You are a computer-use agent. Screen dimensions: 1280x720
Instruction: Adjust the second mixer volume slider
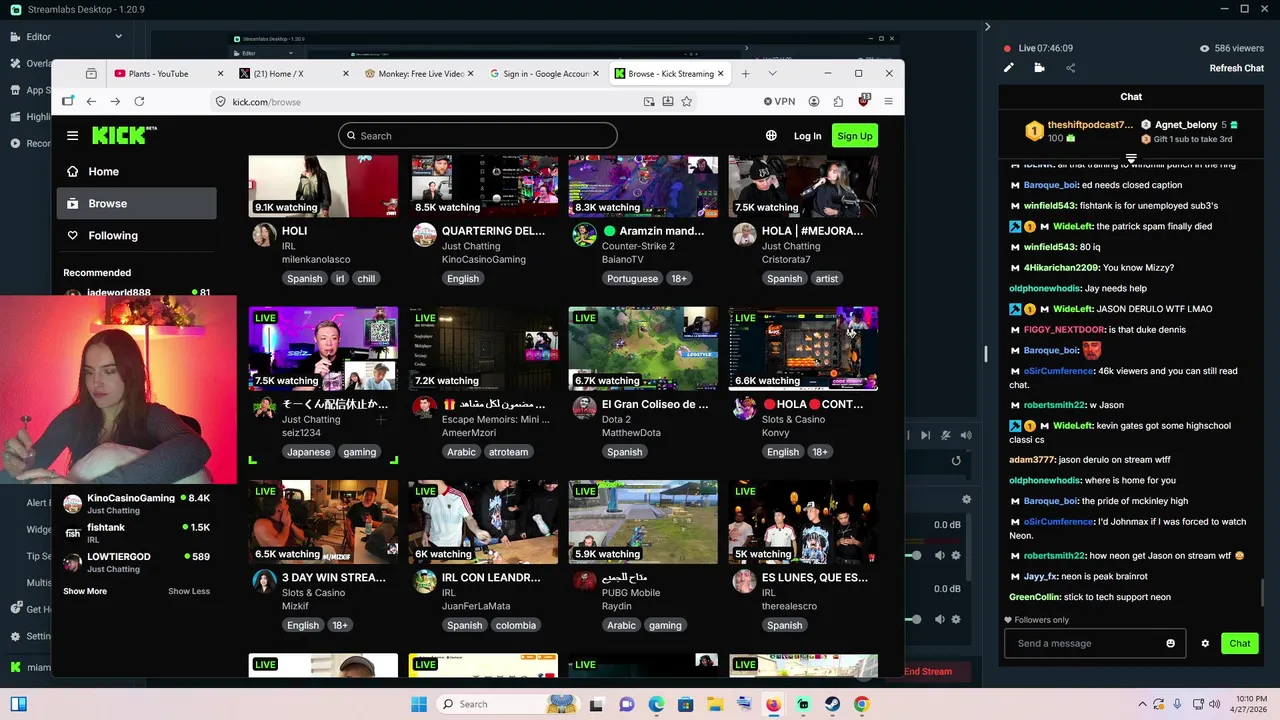pos(914,619)
